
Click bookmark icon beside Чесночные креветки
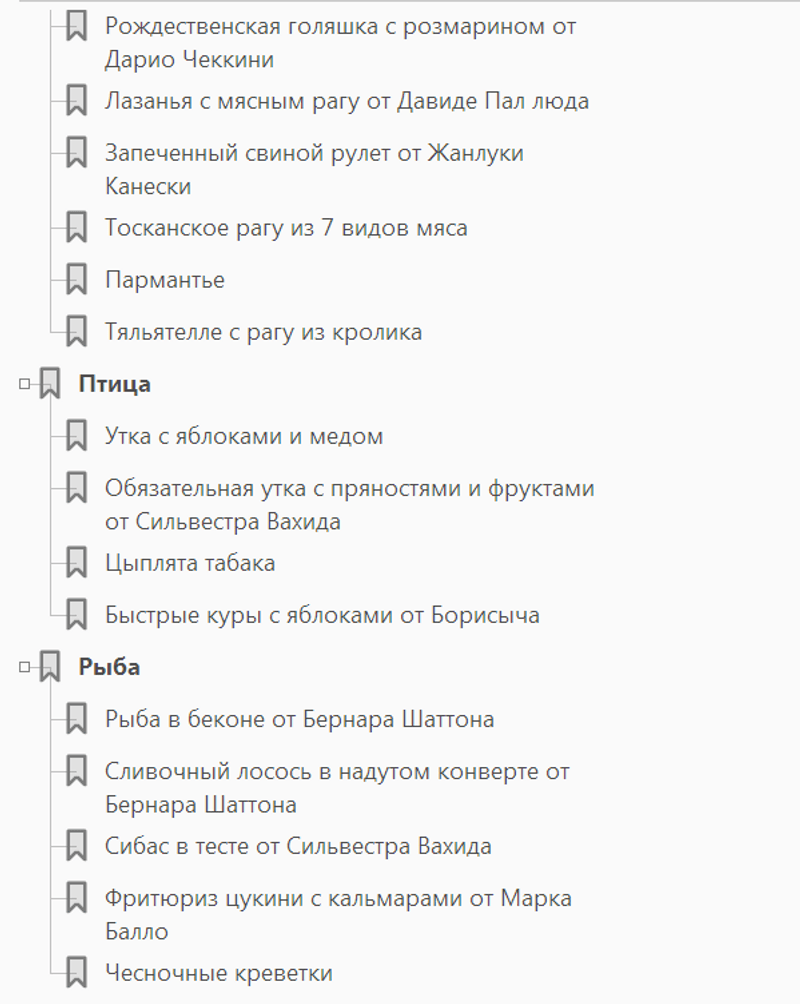pos(76,973)
